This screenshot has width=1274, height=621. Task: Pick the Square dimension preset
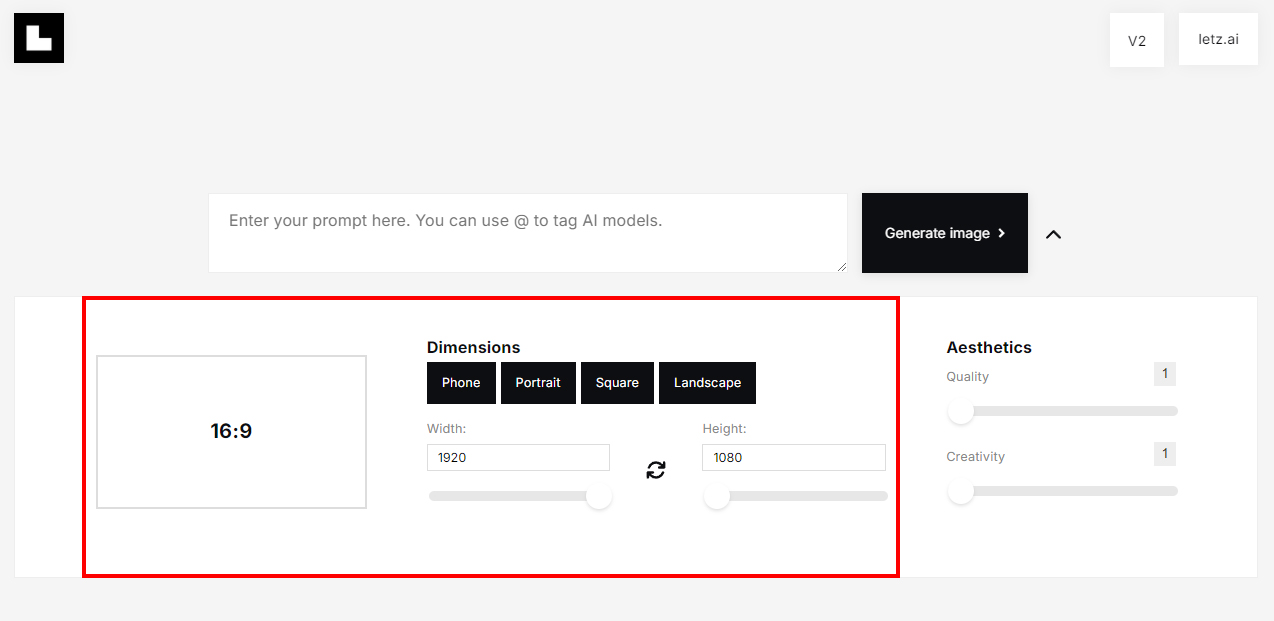(617, 383)
